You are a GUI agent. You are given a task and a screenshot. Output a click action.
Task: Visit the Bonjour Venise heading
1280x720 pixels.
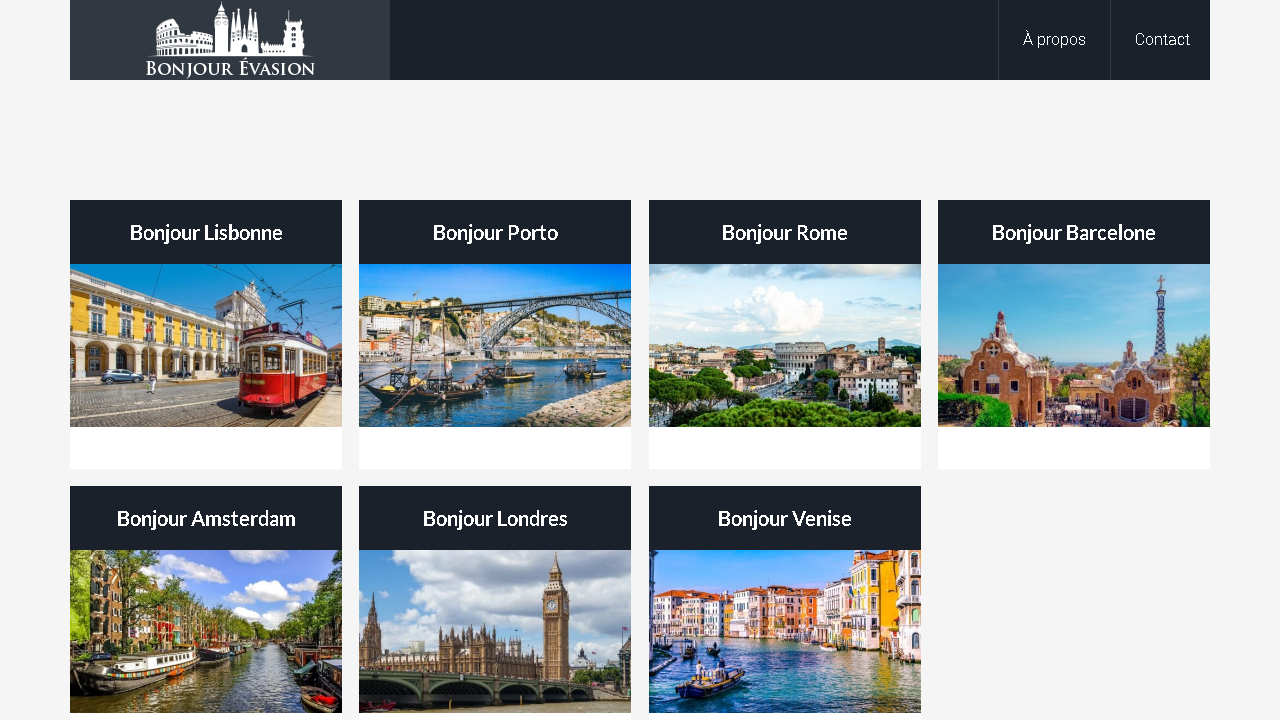click(784, 519)
